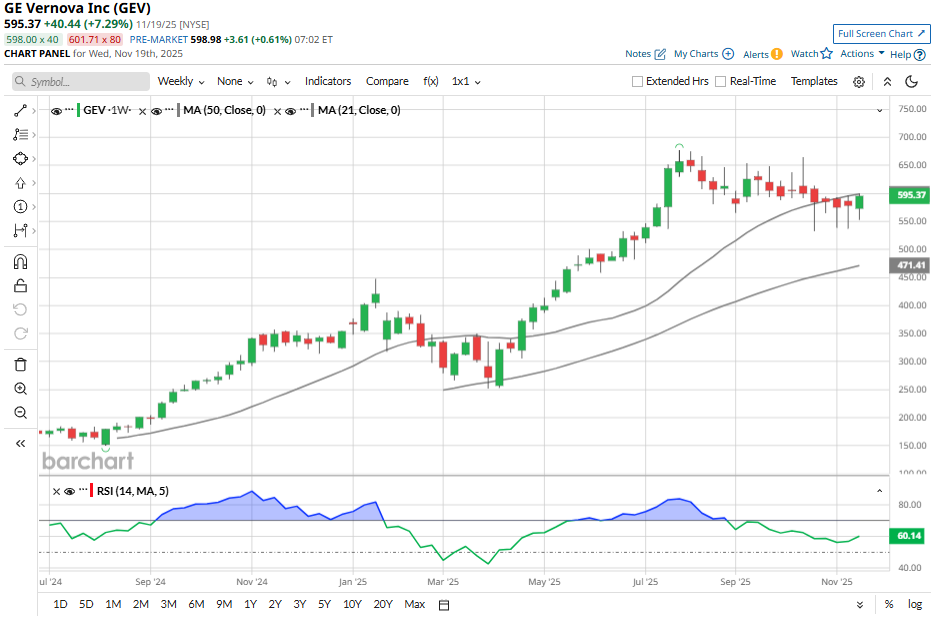Enable the Extended Hrs checkbox
This screenshot has height=635, width=949.
point(637,81)
